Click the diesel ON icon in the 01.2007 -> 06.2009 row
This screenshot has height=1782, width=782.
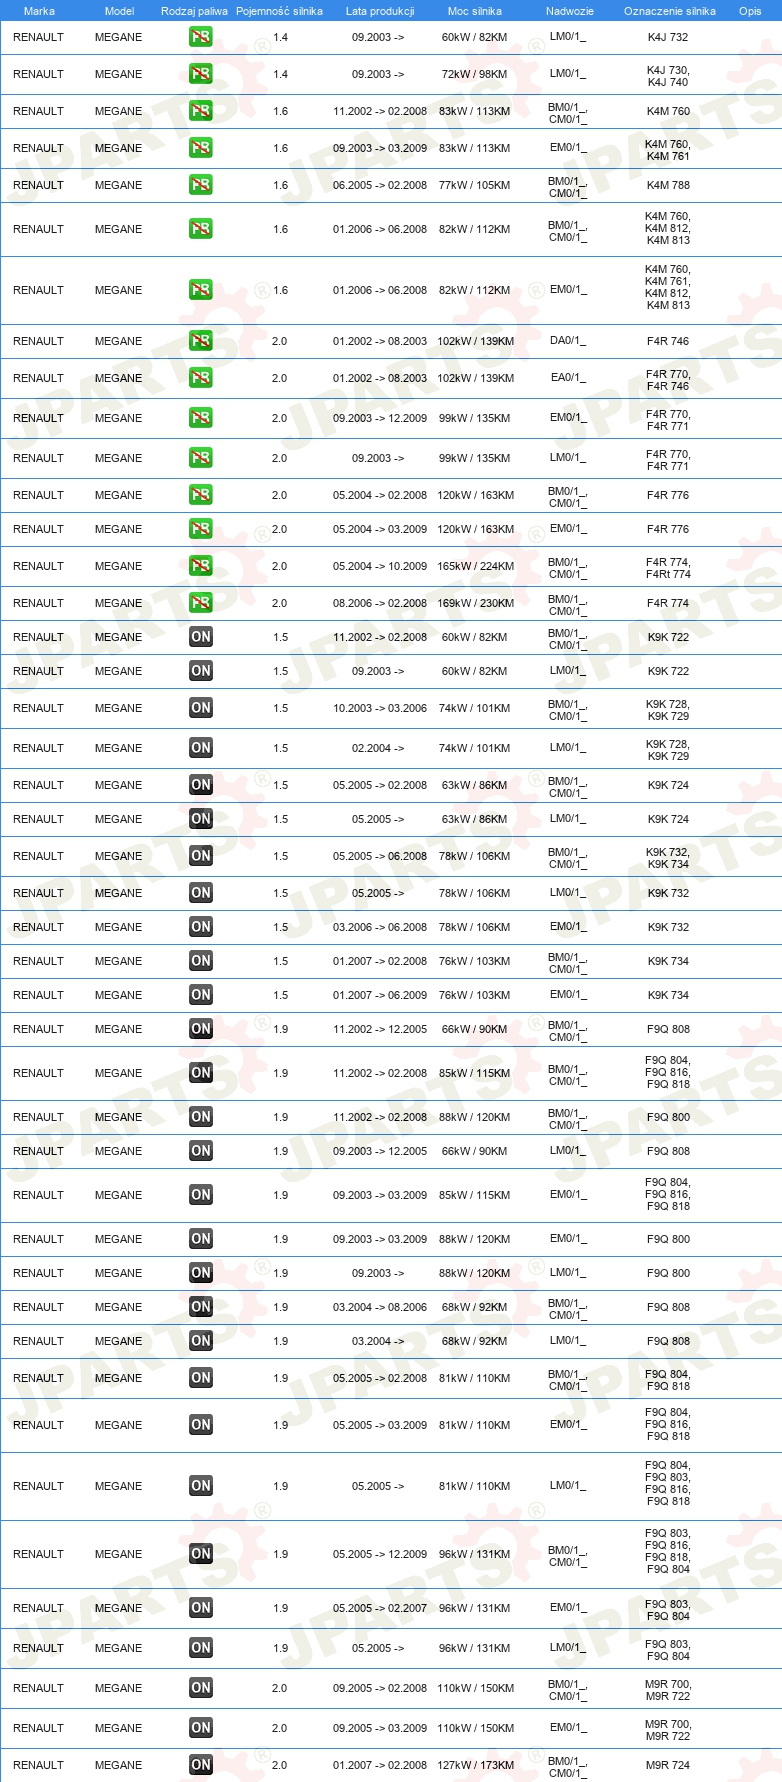point(201,995)
